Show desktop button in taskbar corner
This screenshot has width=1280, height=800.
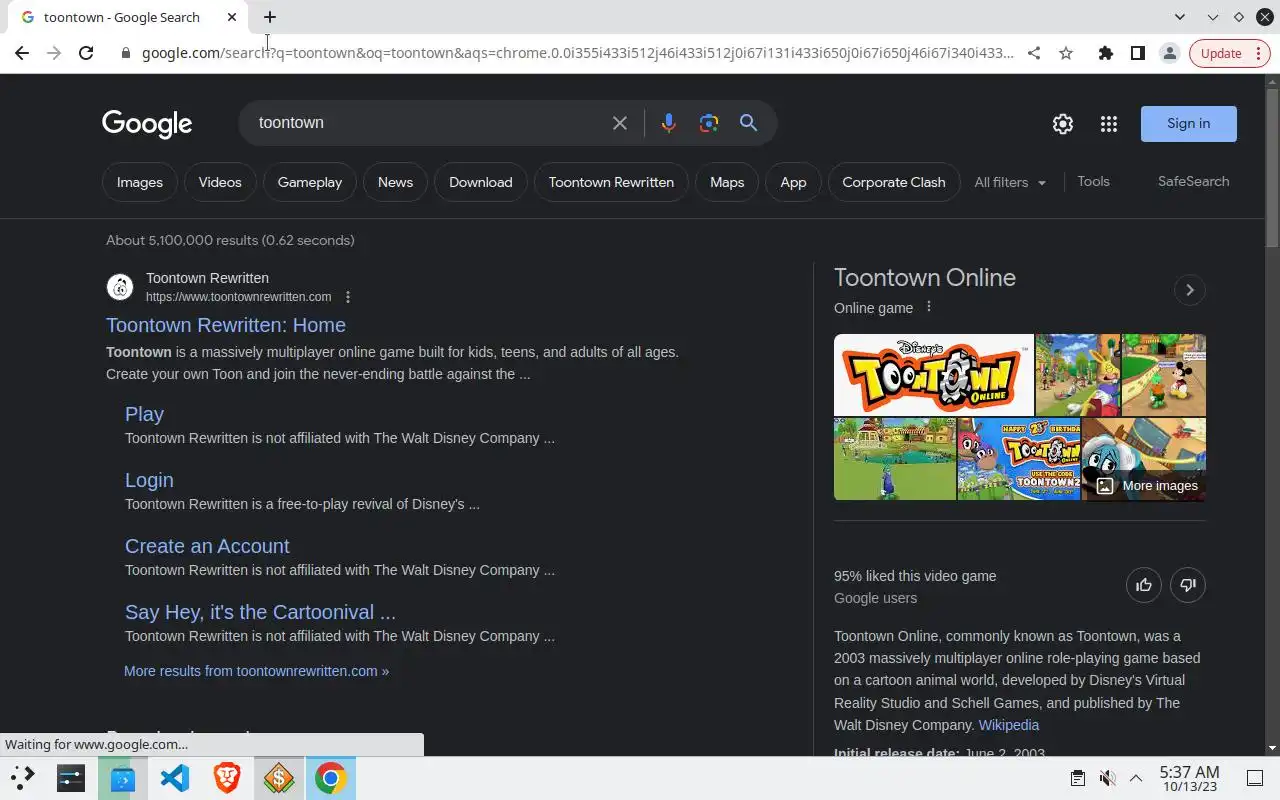1254,778
